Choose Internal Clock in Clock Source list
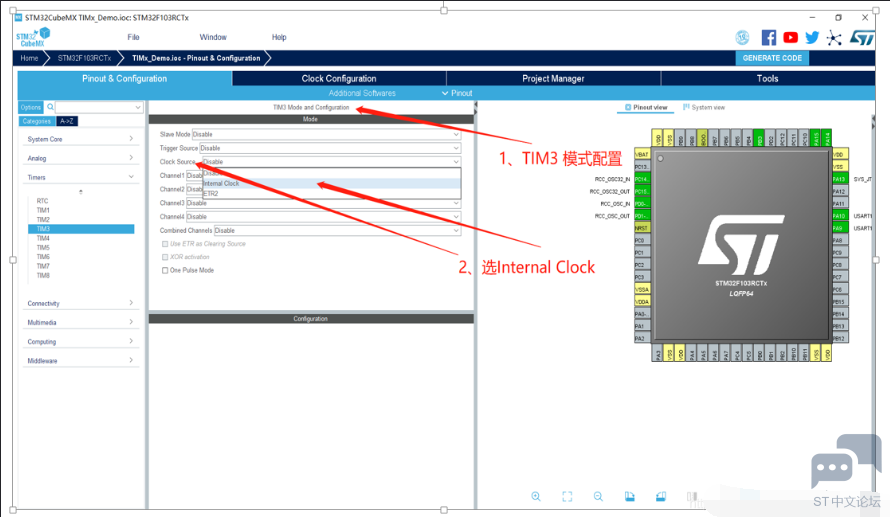The width and height of the screenshot is (890, 517). click(x=331, y=183)
